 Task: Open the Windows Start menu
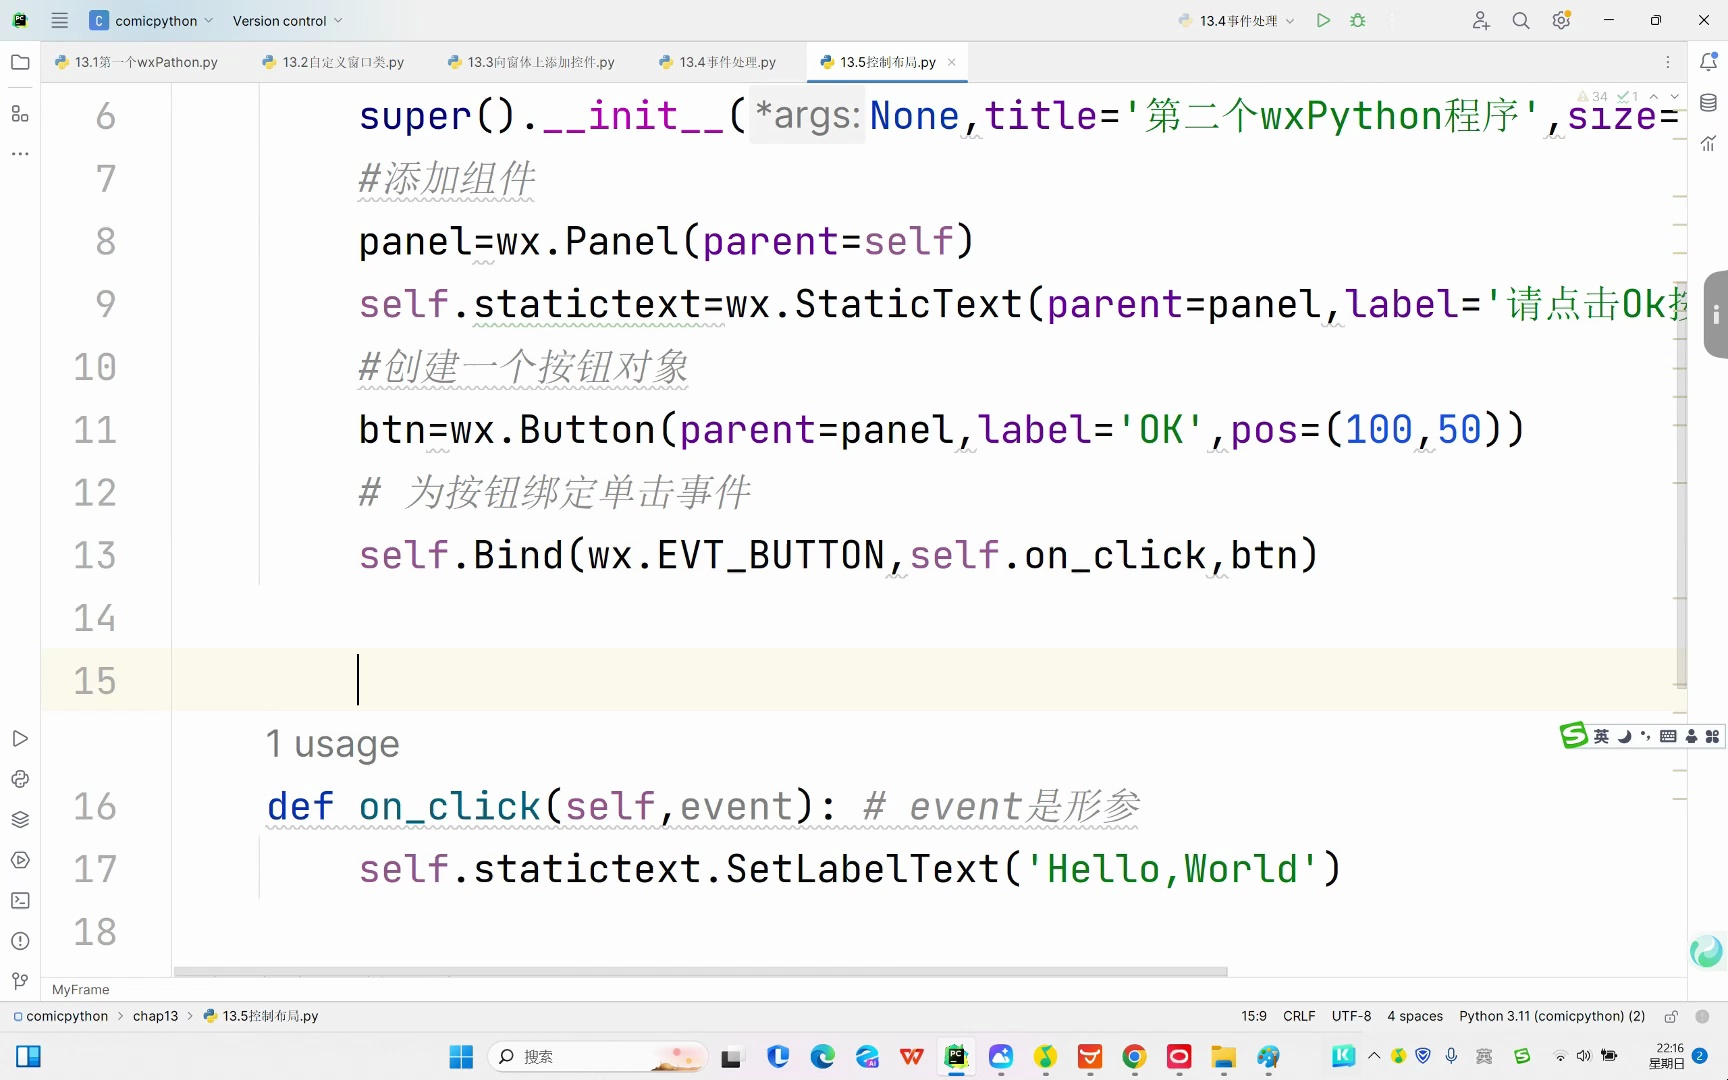461,1057
